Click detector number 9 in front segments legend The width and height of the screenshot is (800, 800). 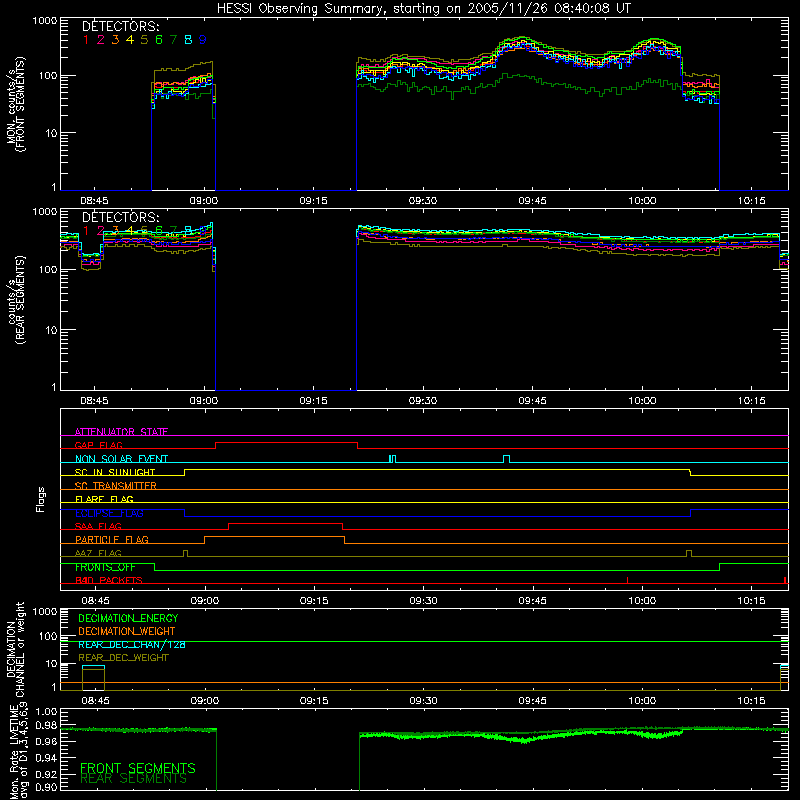pyautogui.click(x=203, y=40)
